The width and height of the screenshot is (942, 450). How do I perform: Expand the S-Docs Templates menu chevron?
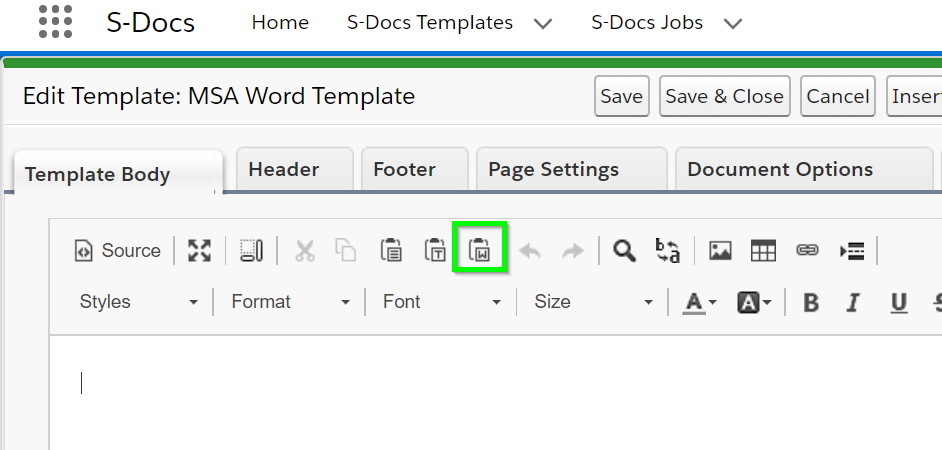[x=543, y=23]
